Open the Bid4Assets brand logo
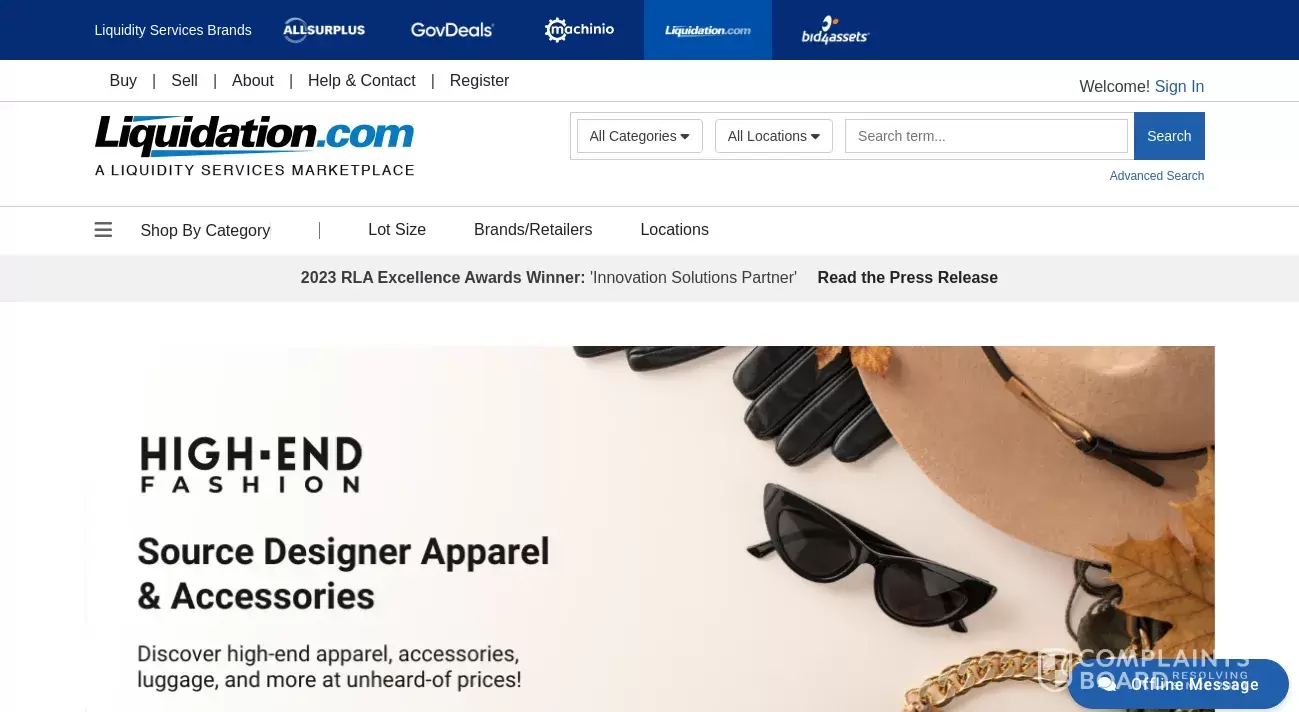Image resolution: width=1299 pixels, height=712 pixels. point(835,30)
